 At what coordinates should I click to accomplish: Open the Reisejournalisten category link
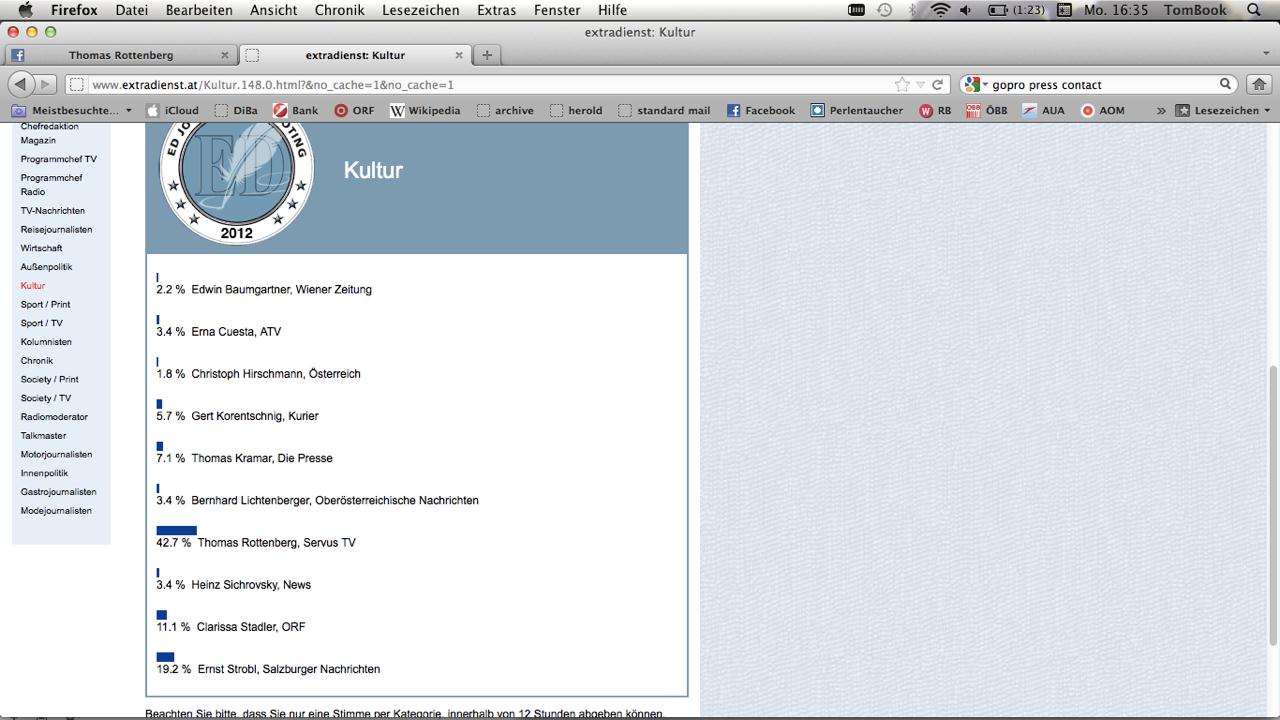(x=57, y=230)
